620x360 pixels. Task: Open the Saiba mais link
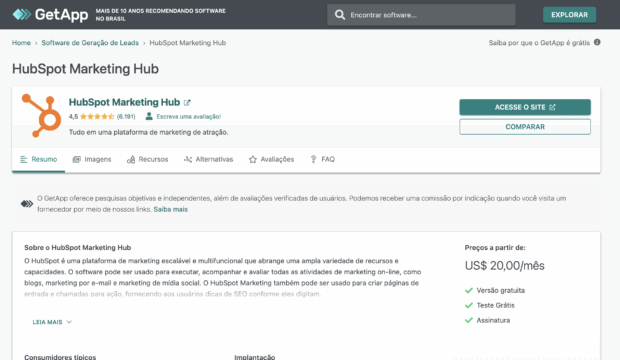(x=171, y=209)
